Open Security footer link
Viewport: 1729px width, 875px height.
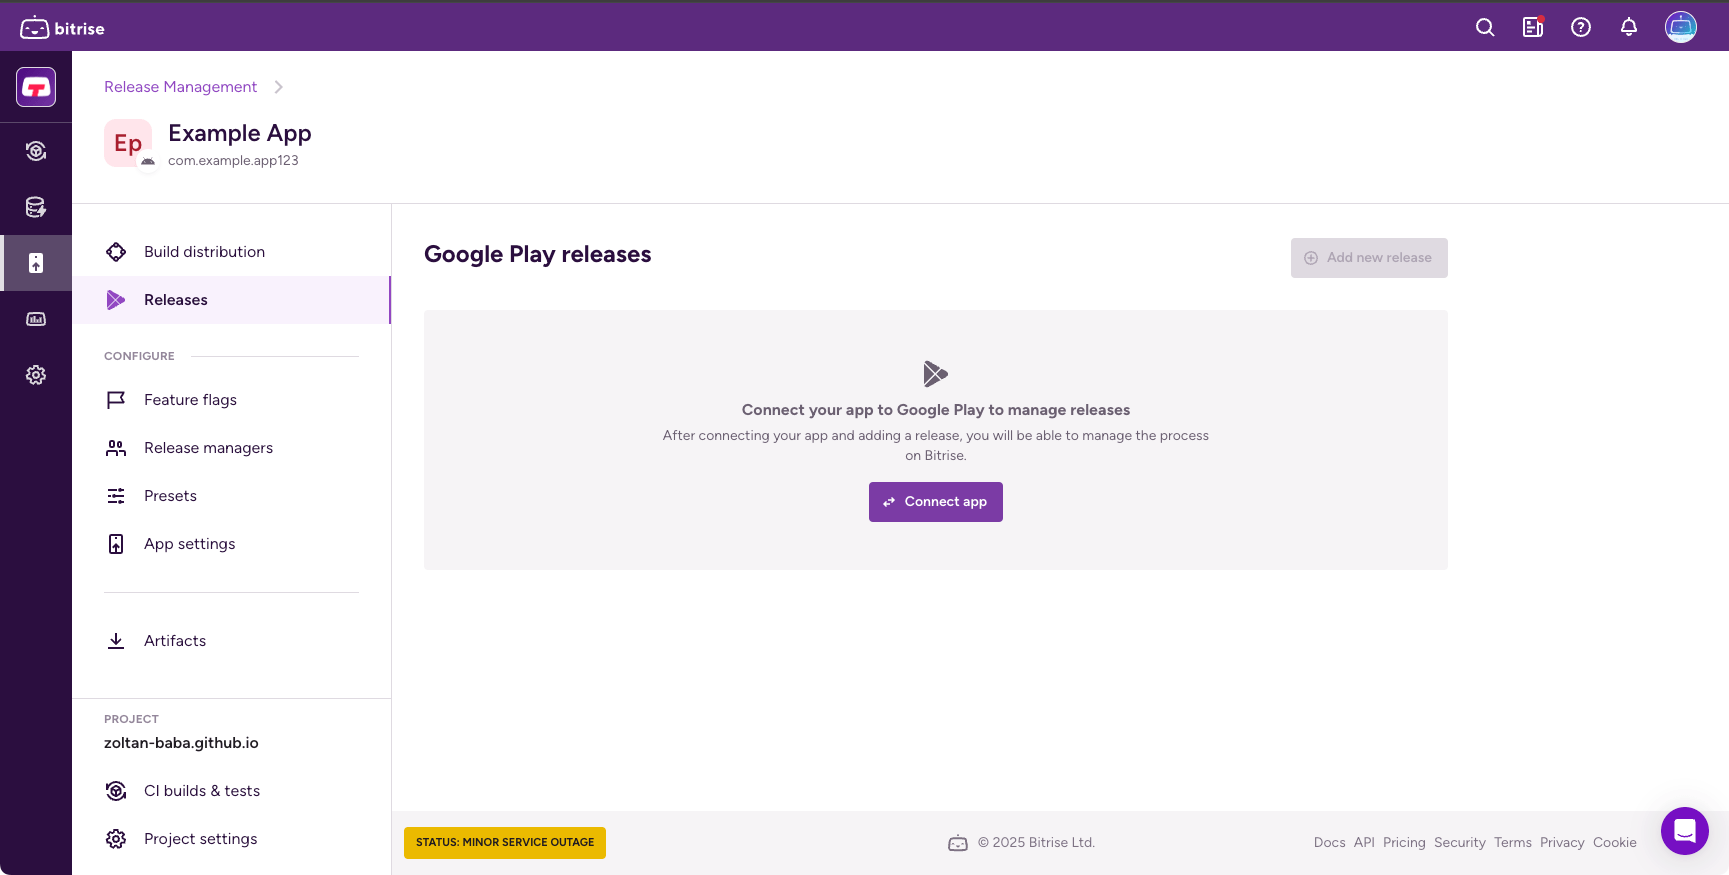[1460, 843]
